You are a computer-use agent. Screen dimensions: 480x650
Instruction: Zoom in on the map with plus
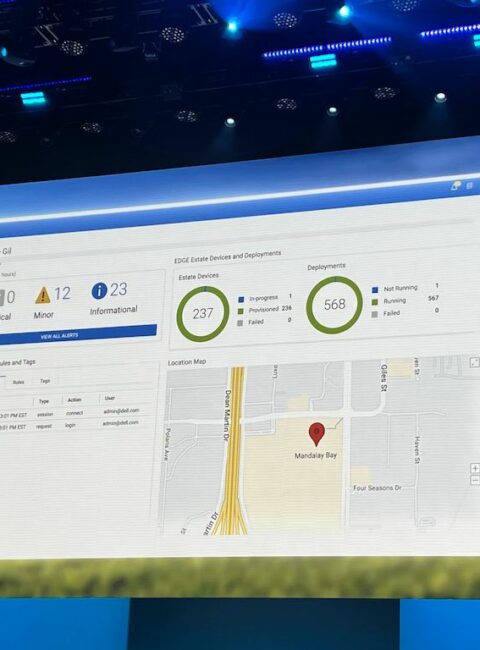click(475, 468)
